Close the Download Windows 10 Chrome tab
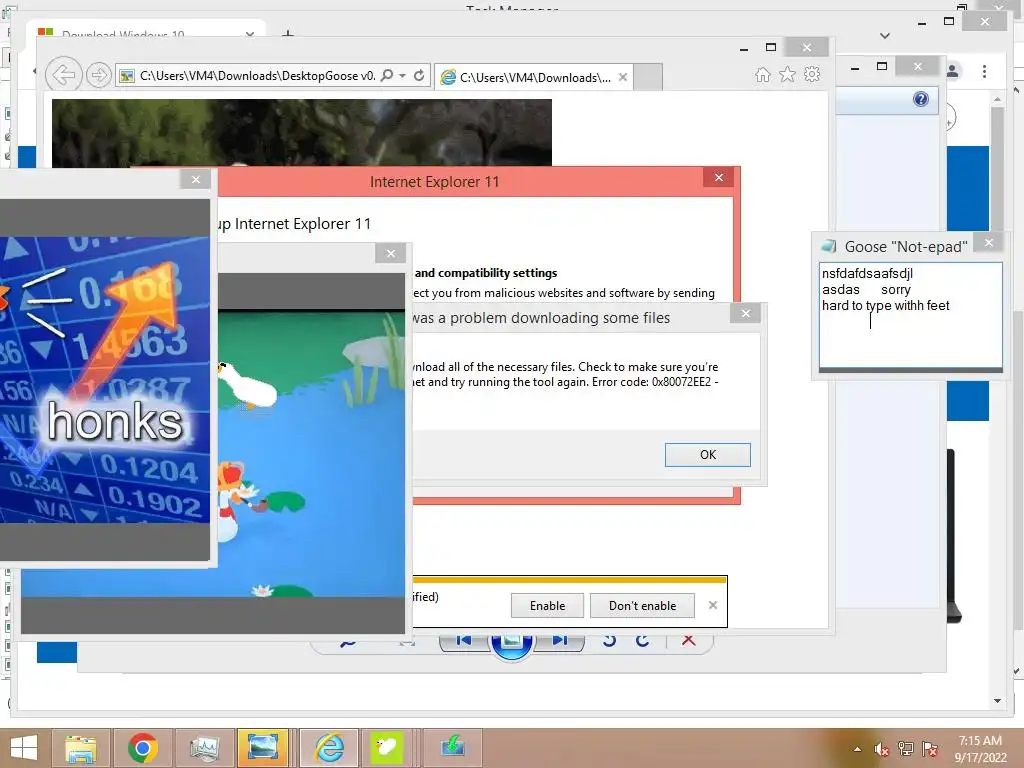 coord(249,34)
